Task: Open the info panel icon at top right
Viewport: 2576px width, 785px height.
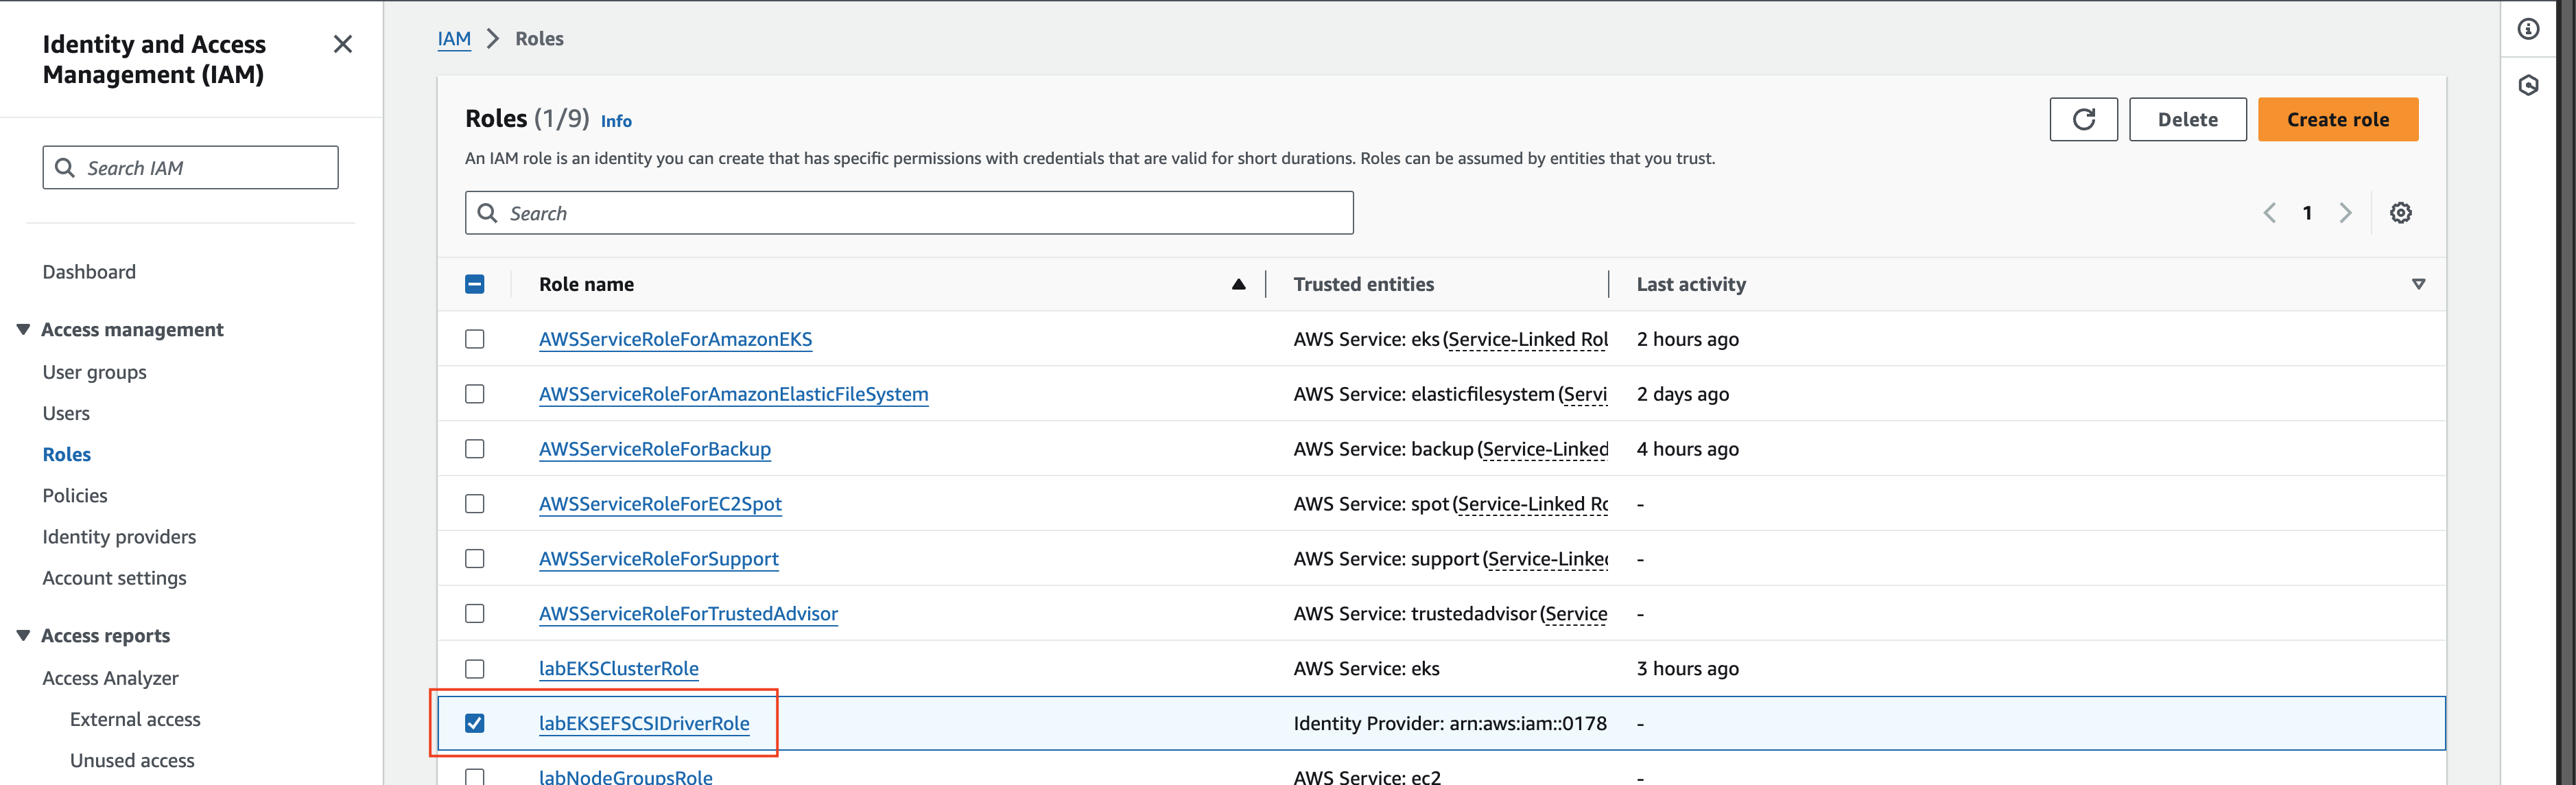Action: coord(2528,29)
